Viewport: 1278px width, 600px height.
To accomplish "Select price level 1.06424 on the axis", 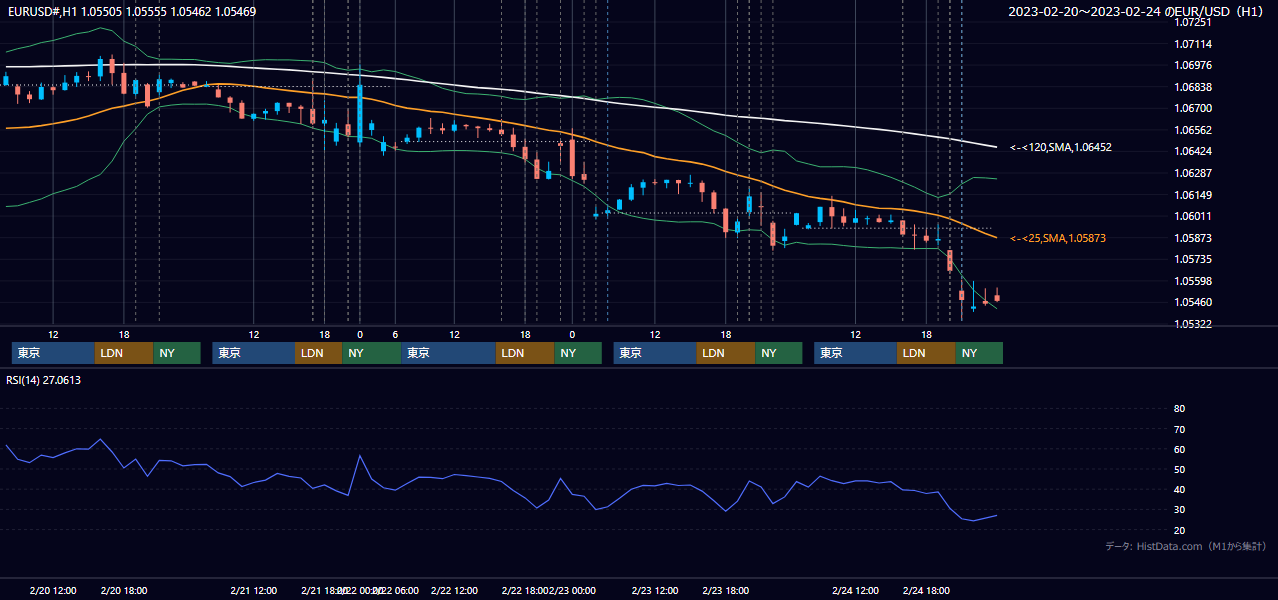I will click(x=1193, y=151).
